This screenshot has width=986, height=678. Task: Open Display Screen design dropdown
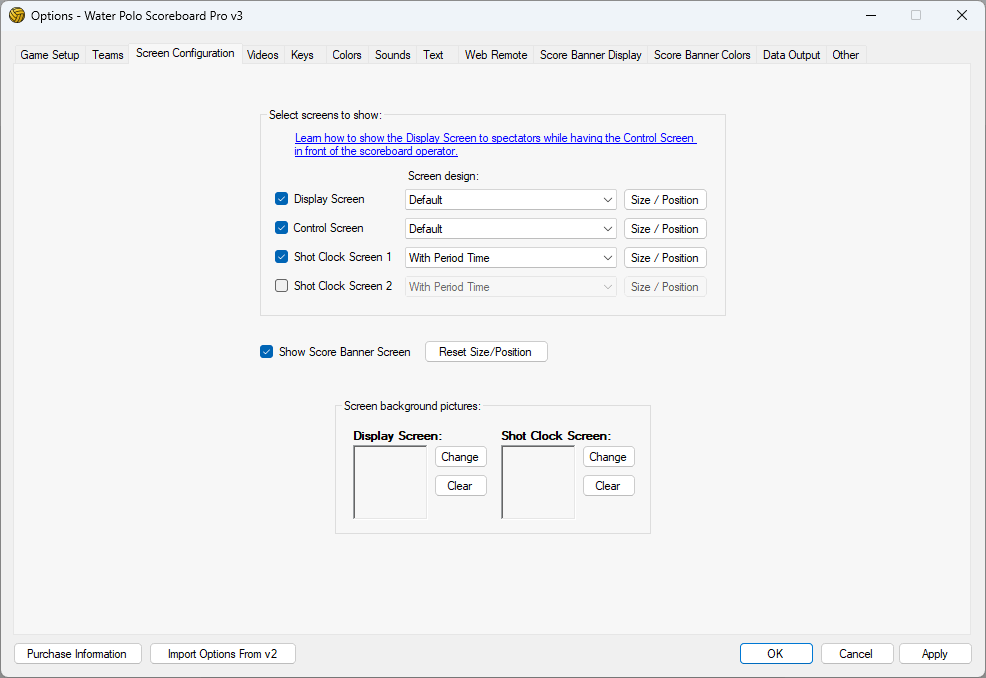510,200
